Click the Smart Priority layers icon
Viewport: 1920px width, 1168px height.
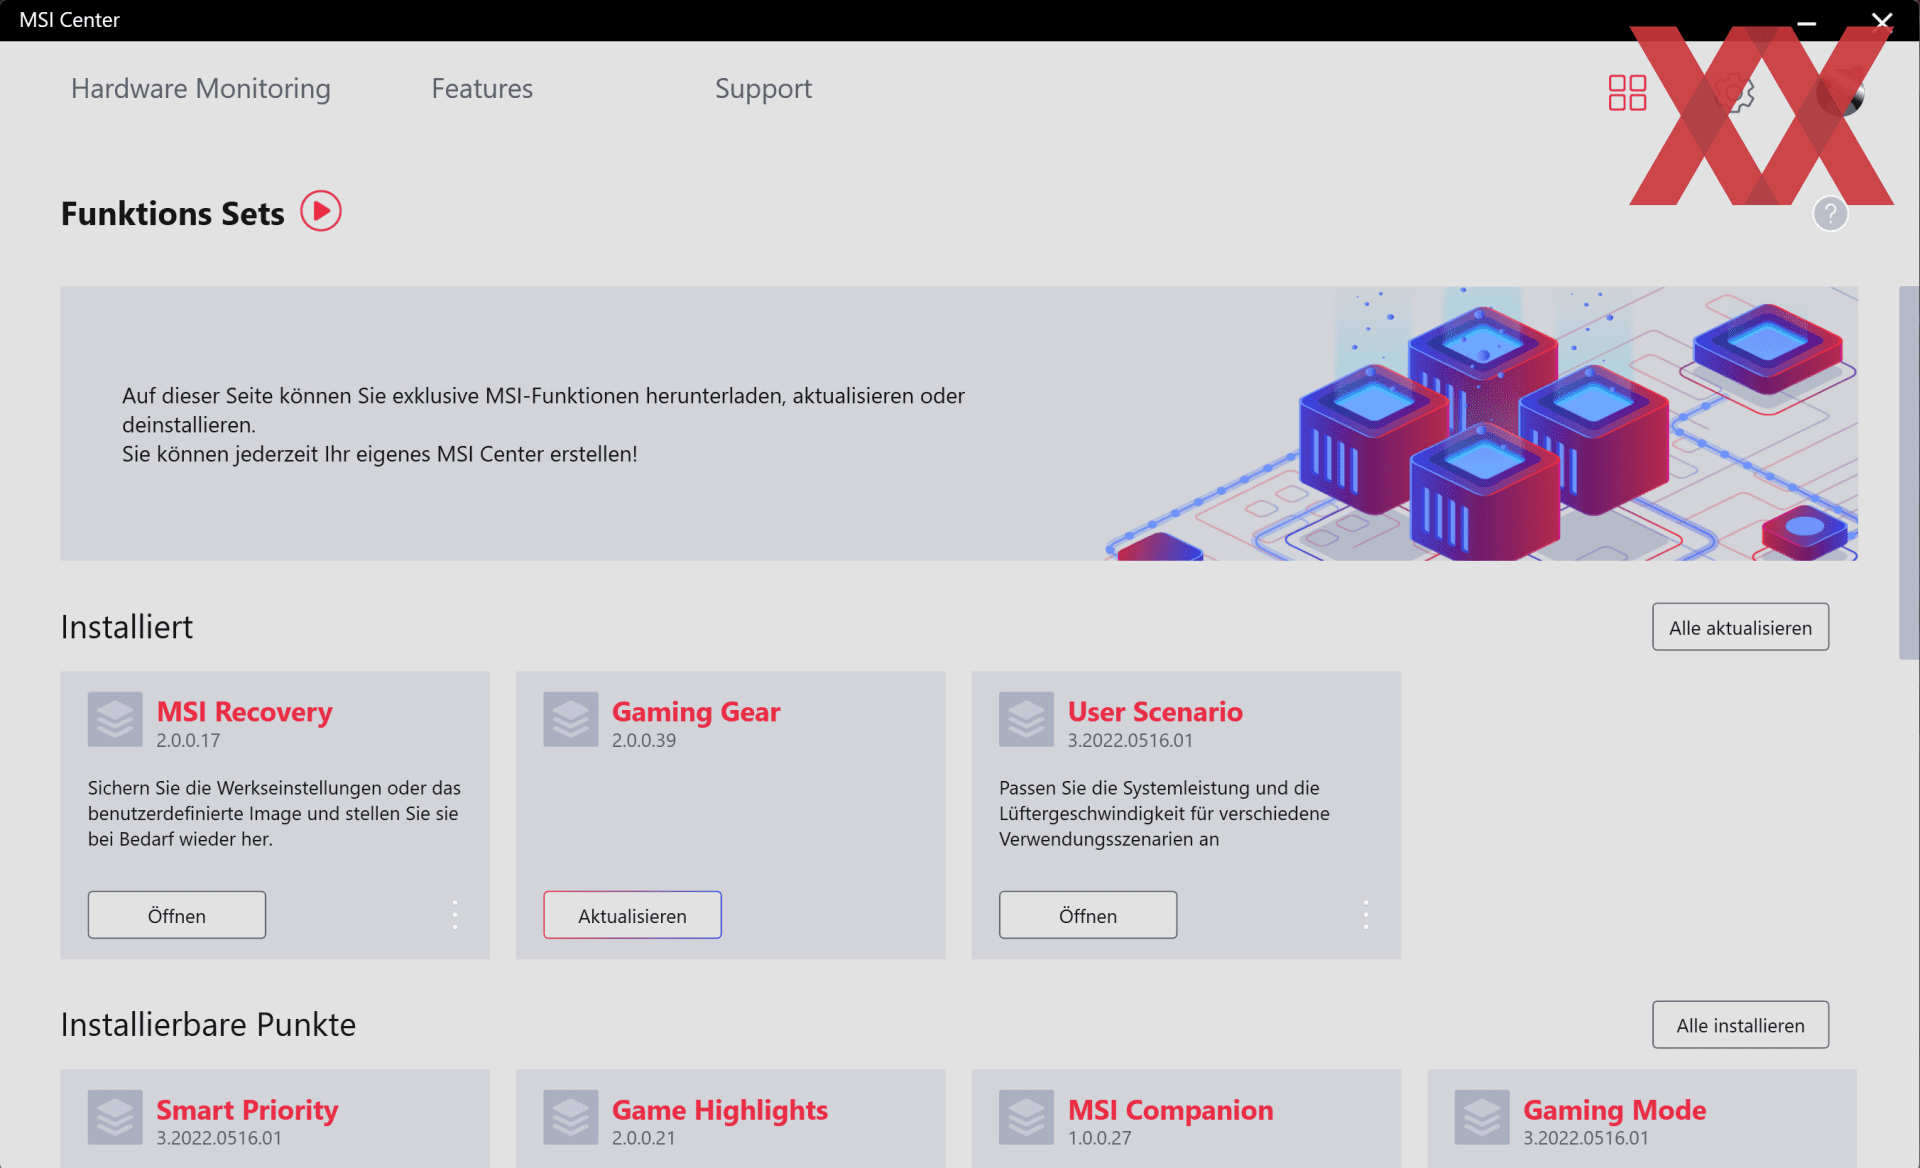click(115, 1117)
